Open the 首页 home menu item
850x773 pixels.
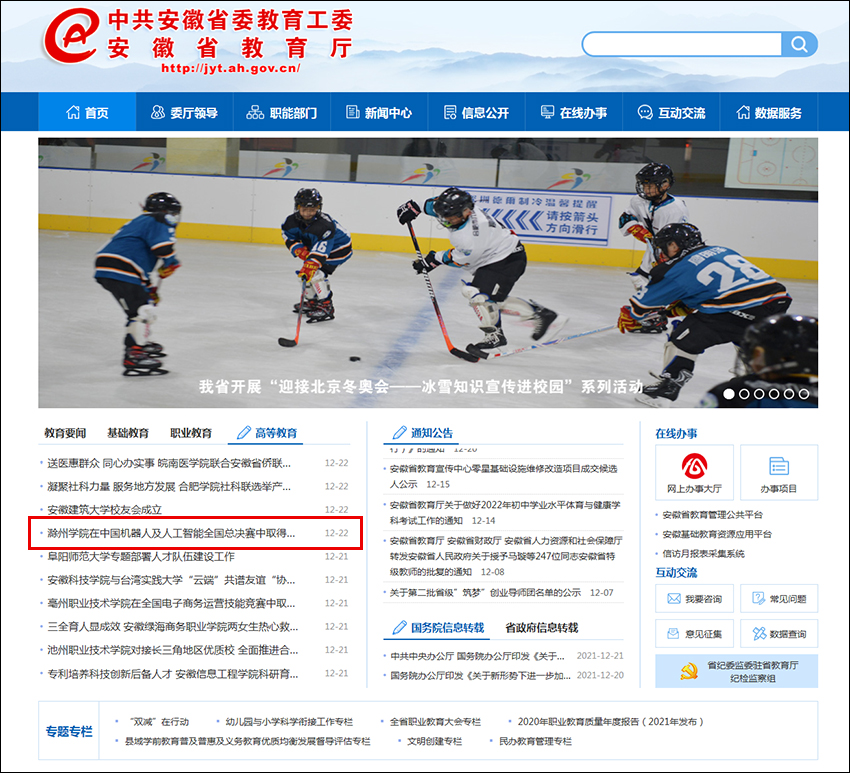pyautogui.click(x=87, y=112)
